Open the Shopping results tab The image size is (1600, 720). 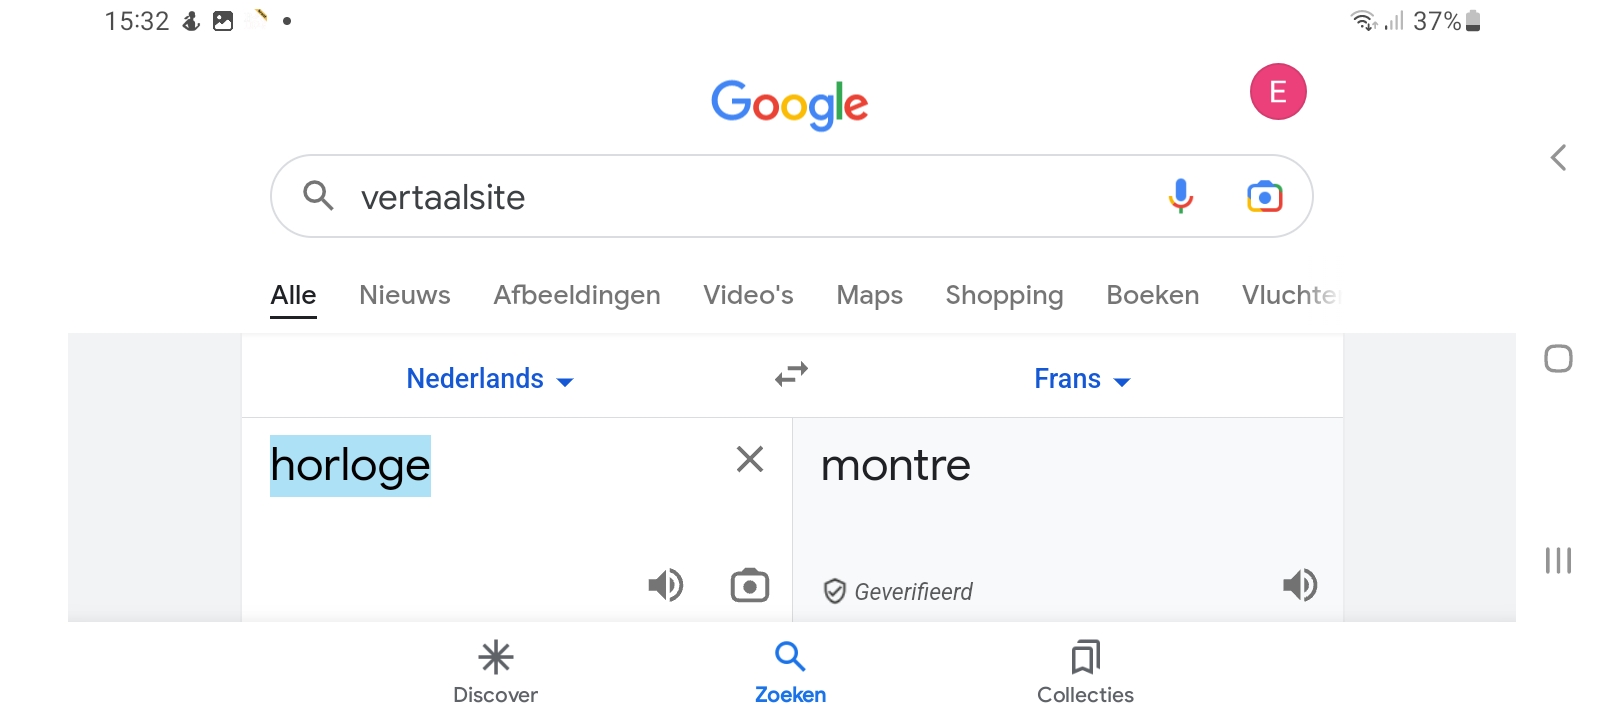tap(1005, 295)
